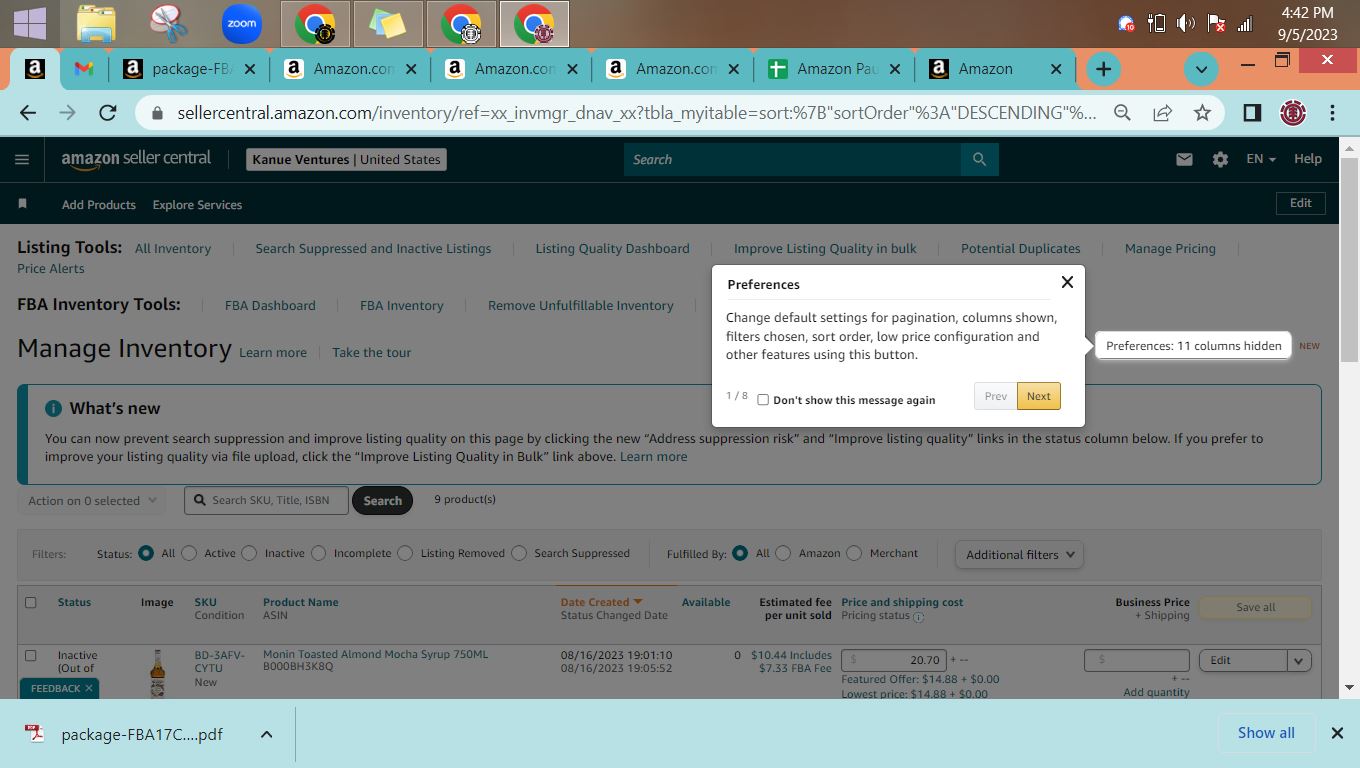Image resolution: width=1360 pixels, height=768 pixels.
Task: Open a new browser tab
Action: click(x=1103, y=69)
